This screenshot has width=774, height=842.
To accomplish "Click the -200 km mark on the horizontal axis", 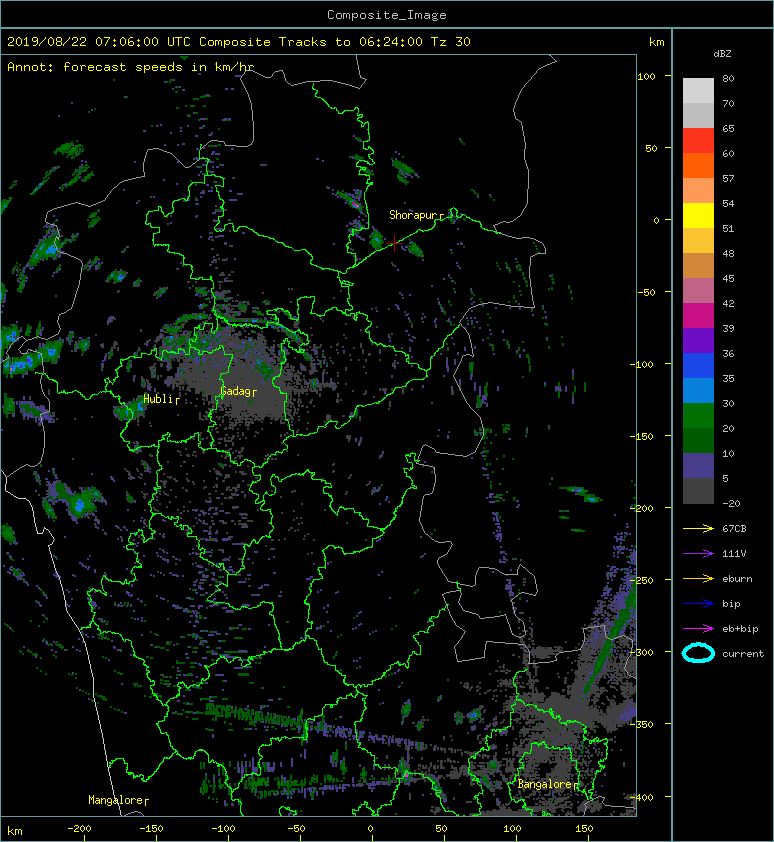I will coord(79,829).
